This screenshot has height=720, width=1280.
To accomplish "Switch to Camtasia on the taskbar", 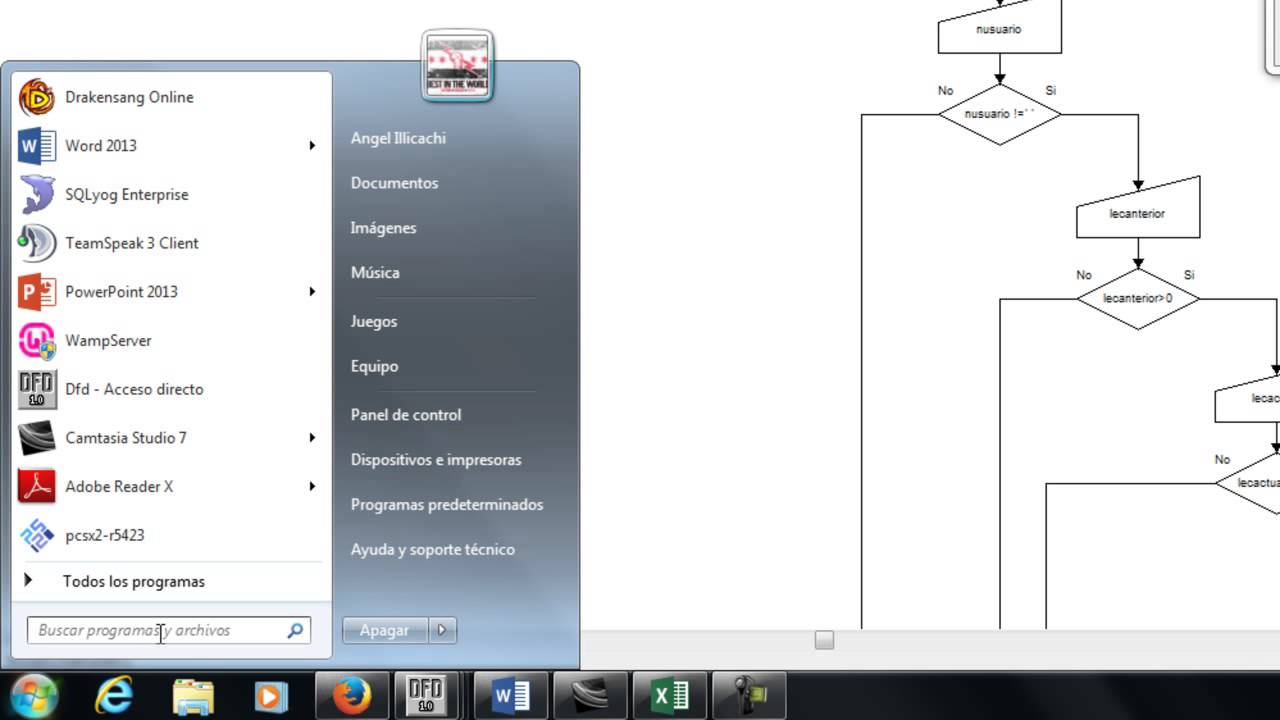I will click(x=591, y=696).
